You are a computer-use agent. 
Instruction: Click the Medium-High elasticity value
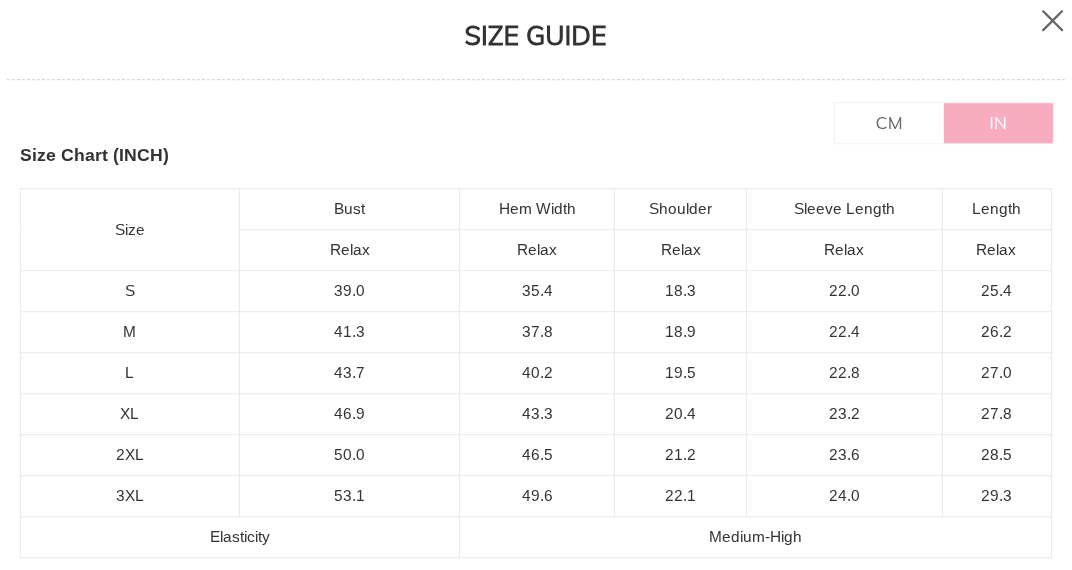point(755,537)
